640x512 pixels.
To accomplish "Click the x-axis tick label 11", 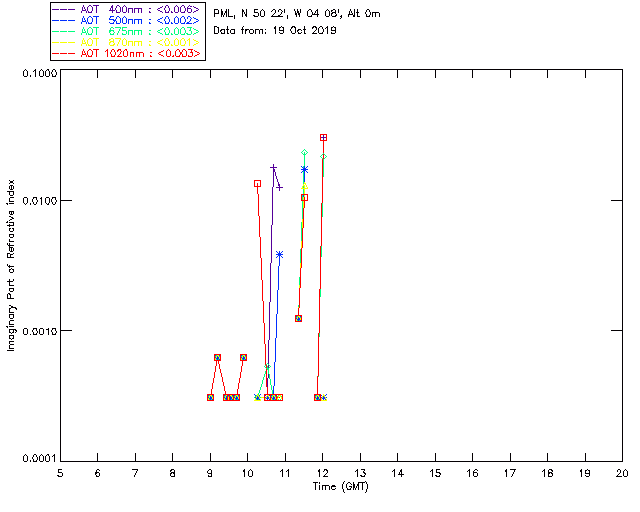I will (284, 473).
